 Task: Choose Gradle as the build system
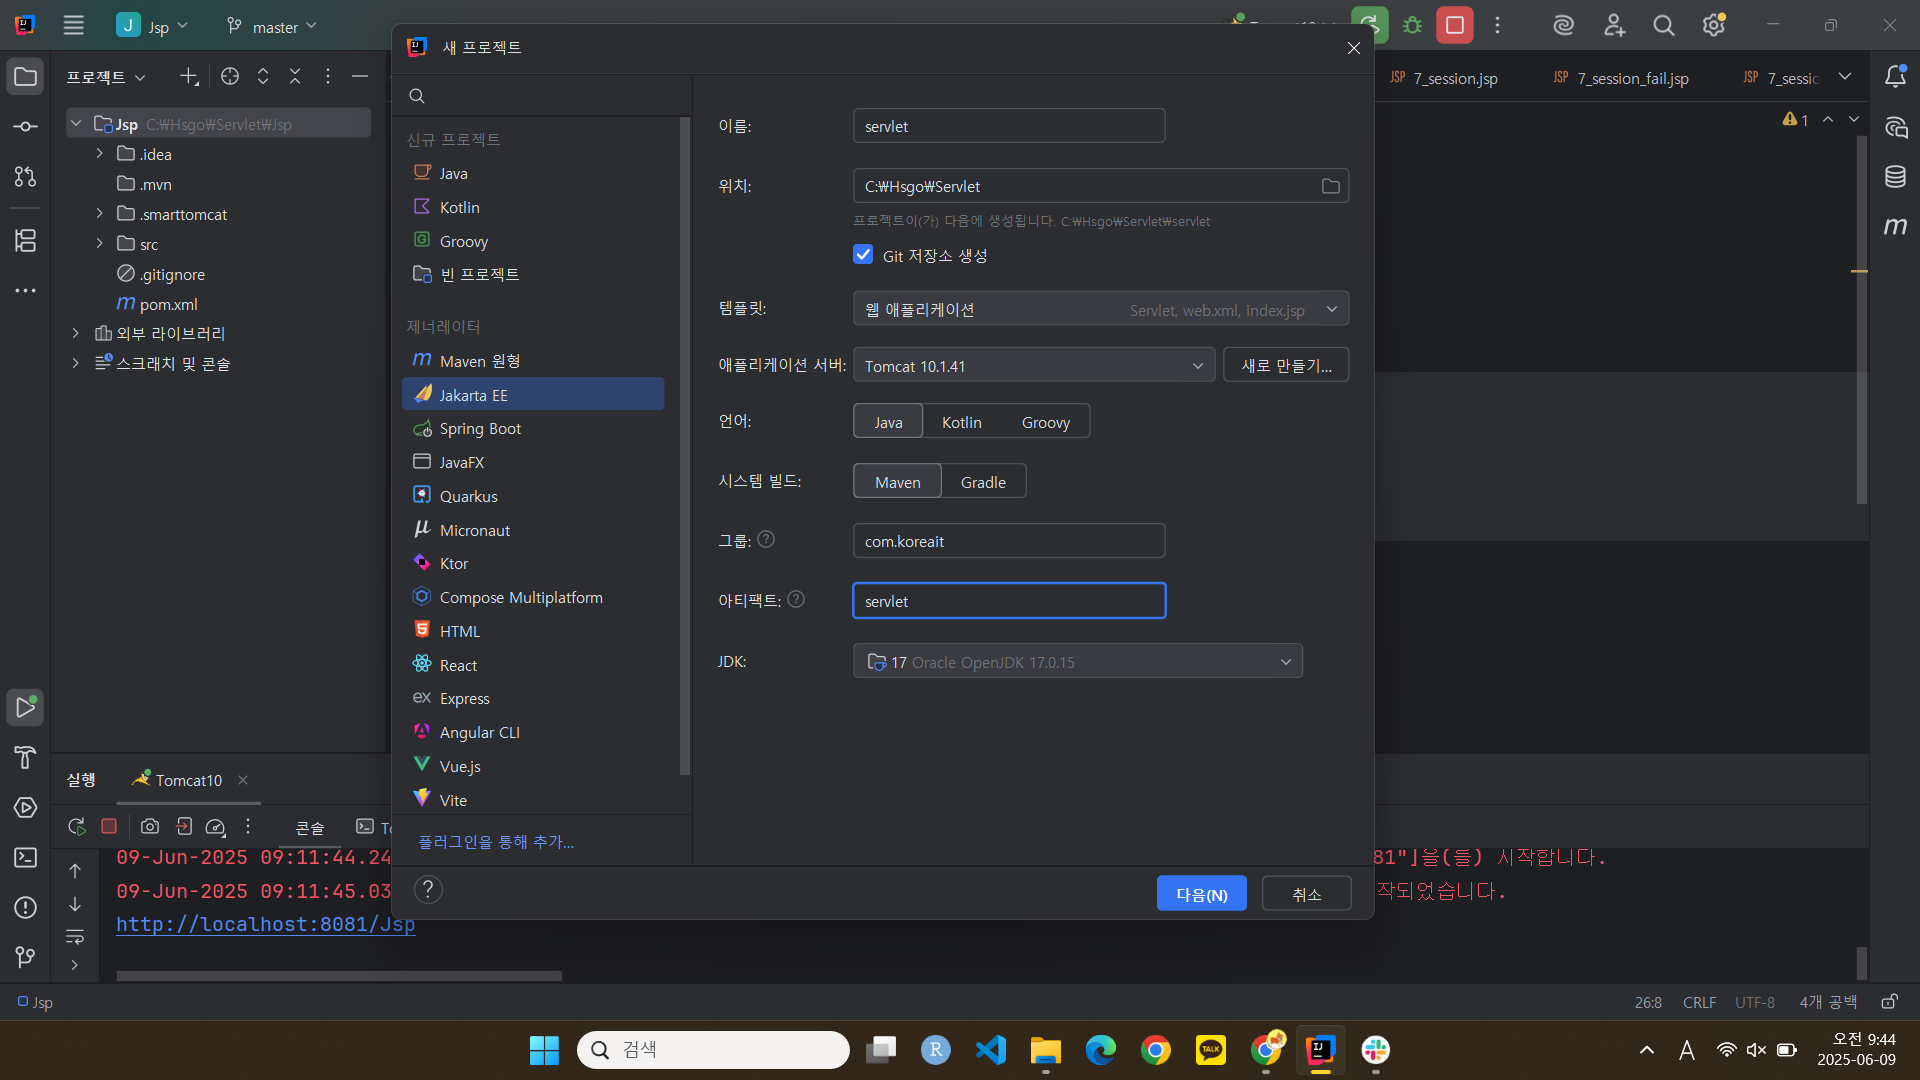pyautogui.click(x=983, y=482)
